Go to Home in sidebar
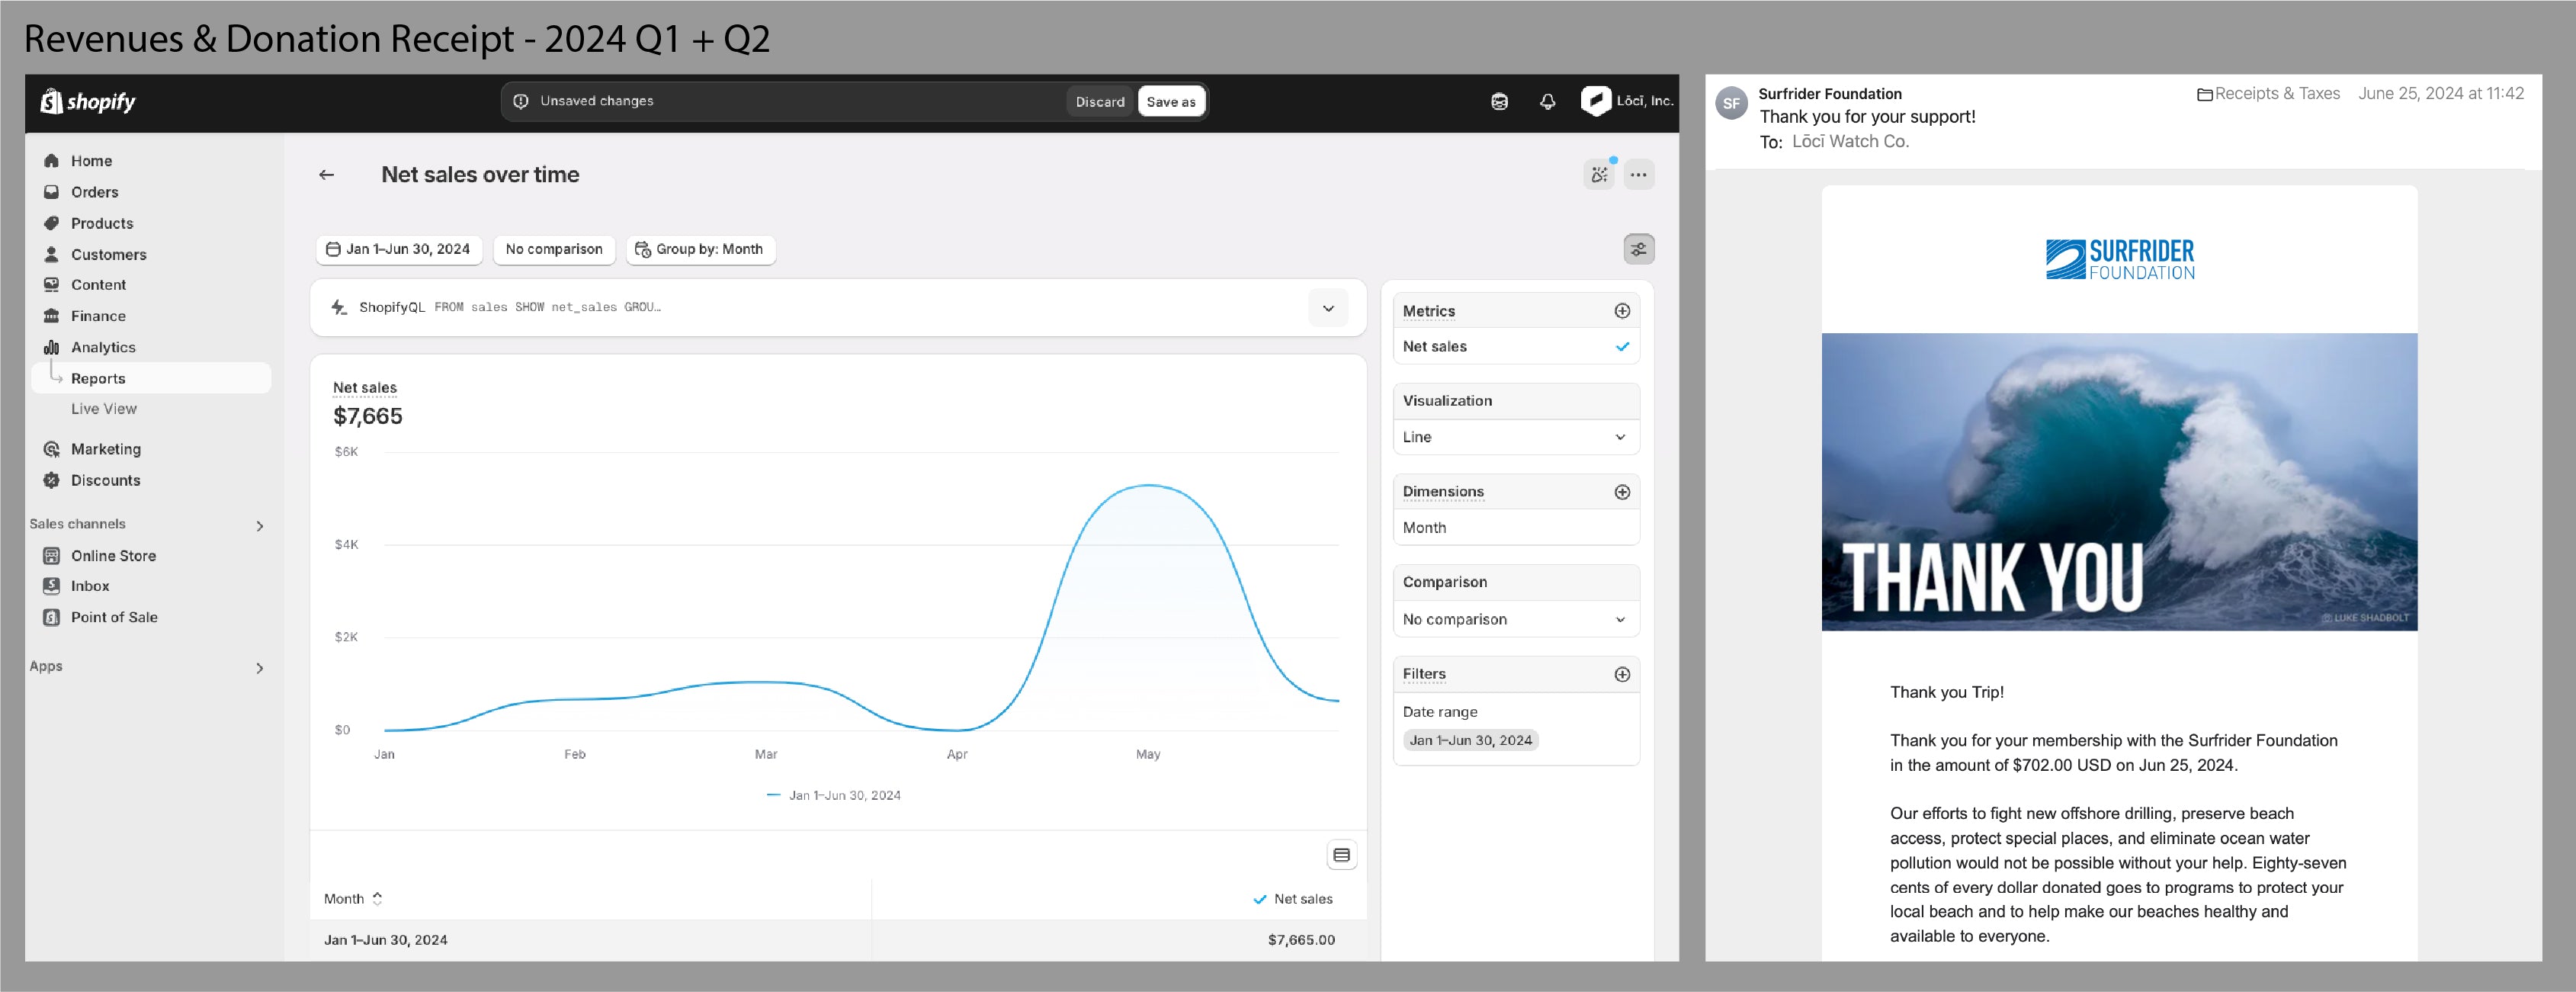The height and width of the screenshot is (992, 2576). [x=91, y=160]
